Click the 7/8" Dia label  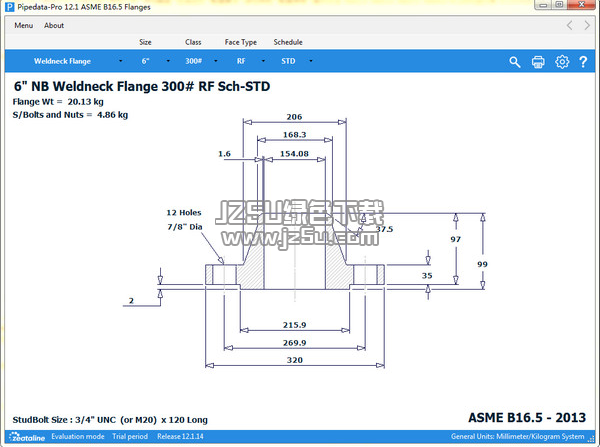(x=185, y=227)
